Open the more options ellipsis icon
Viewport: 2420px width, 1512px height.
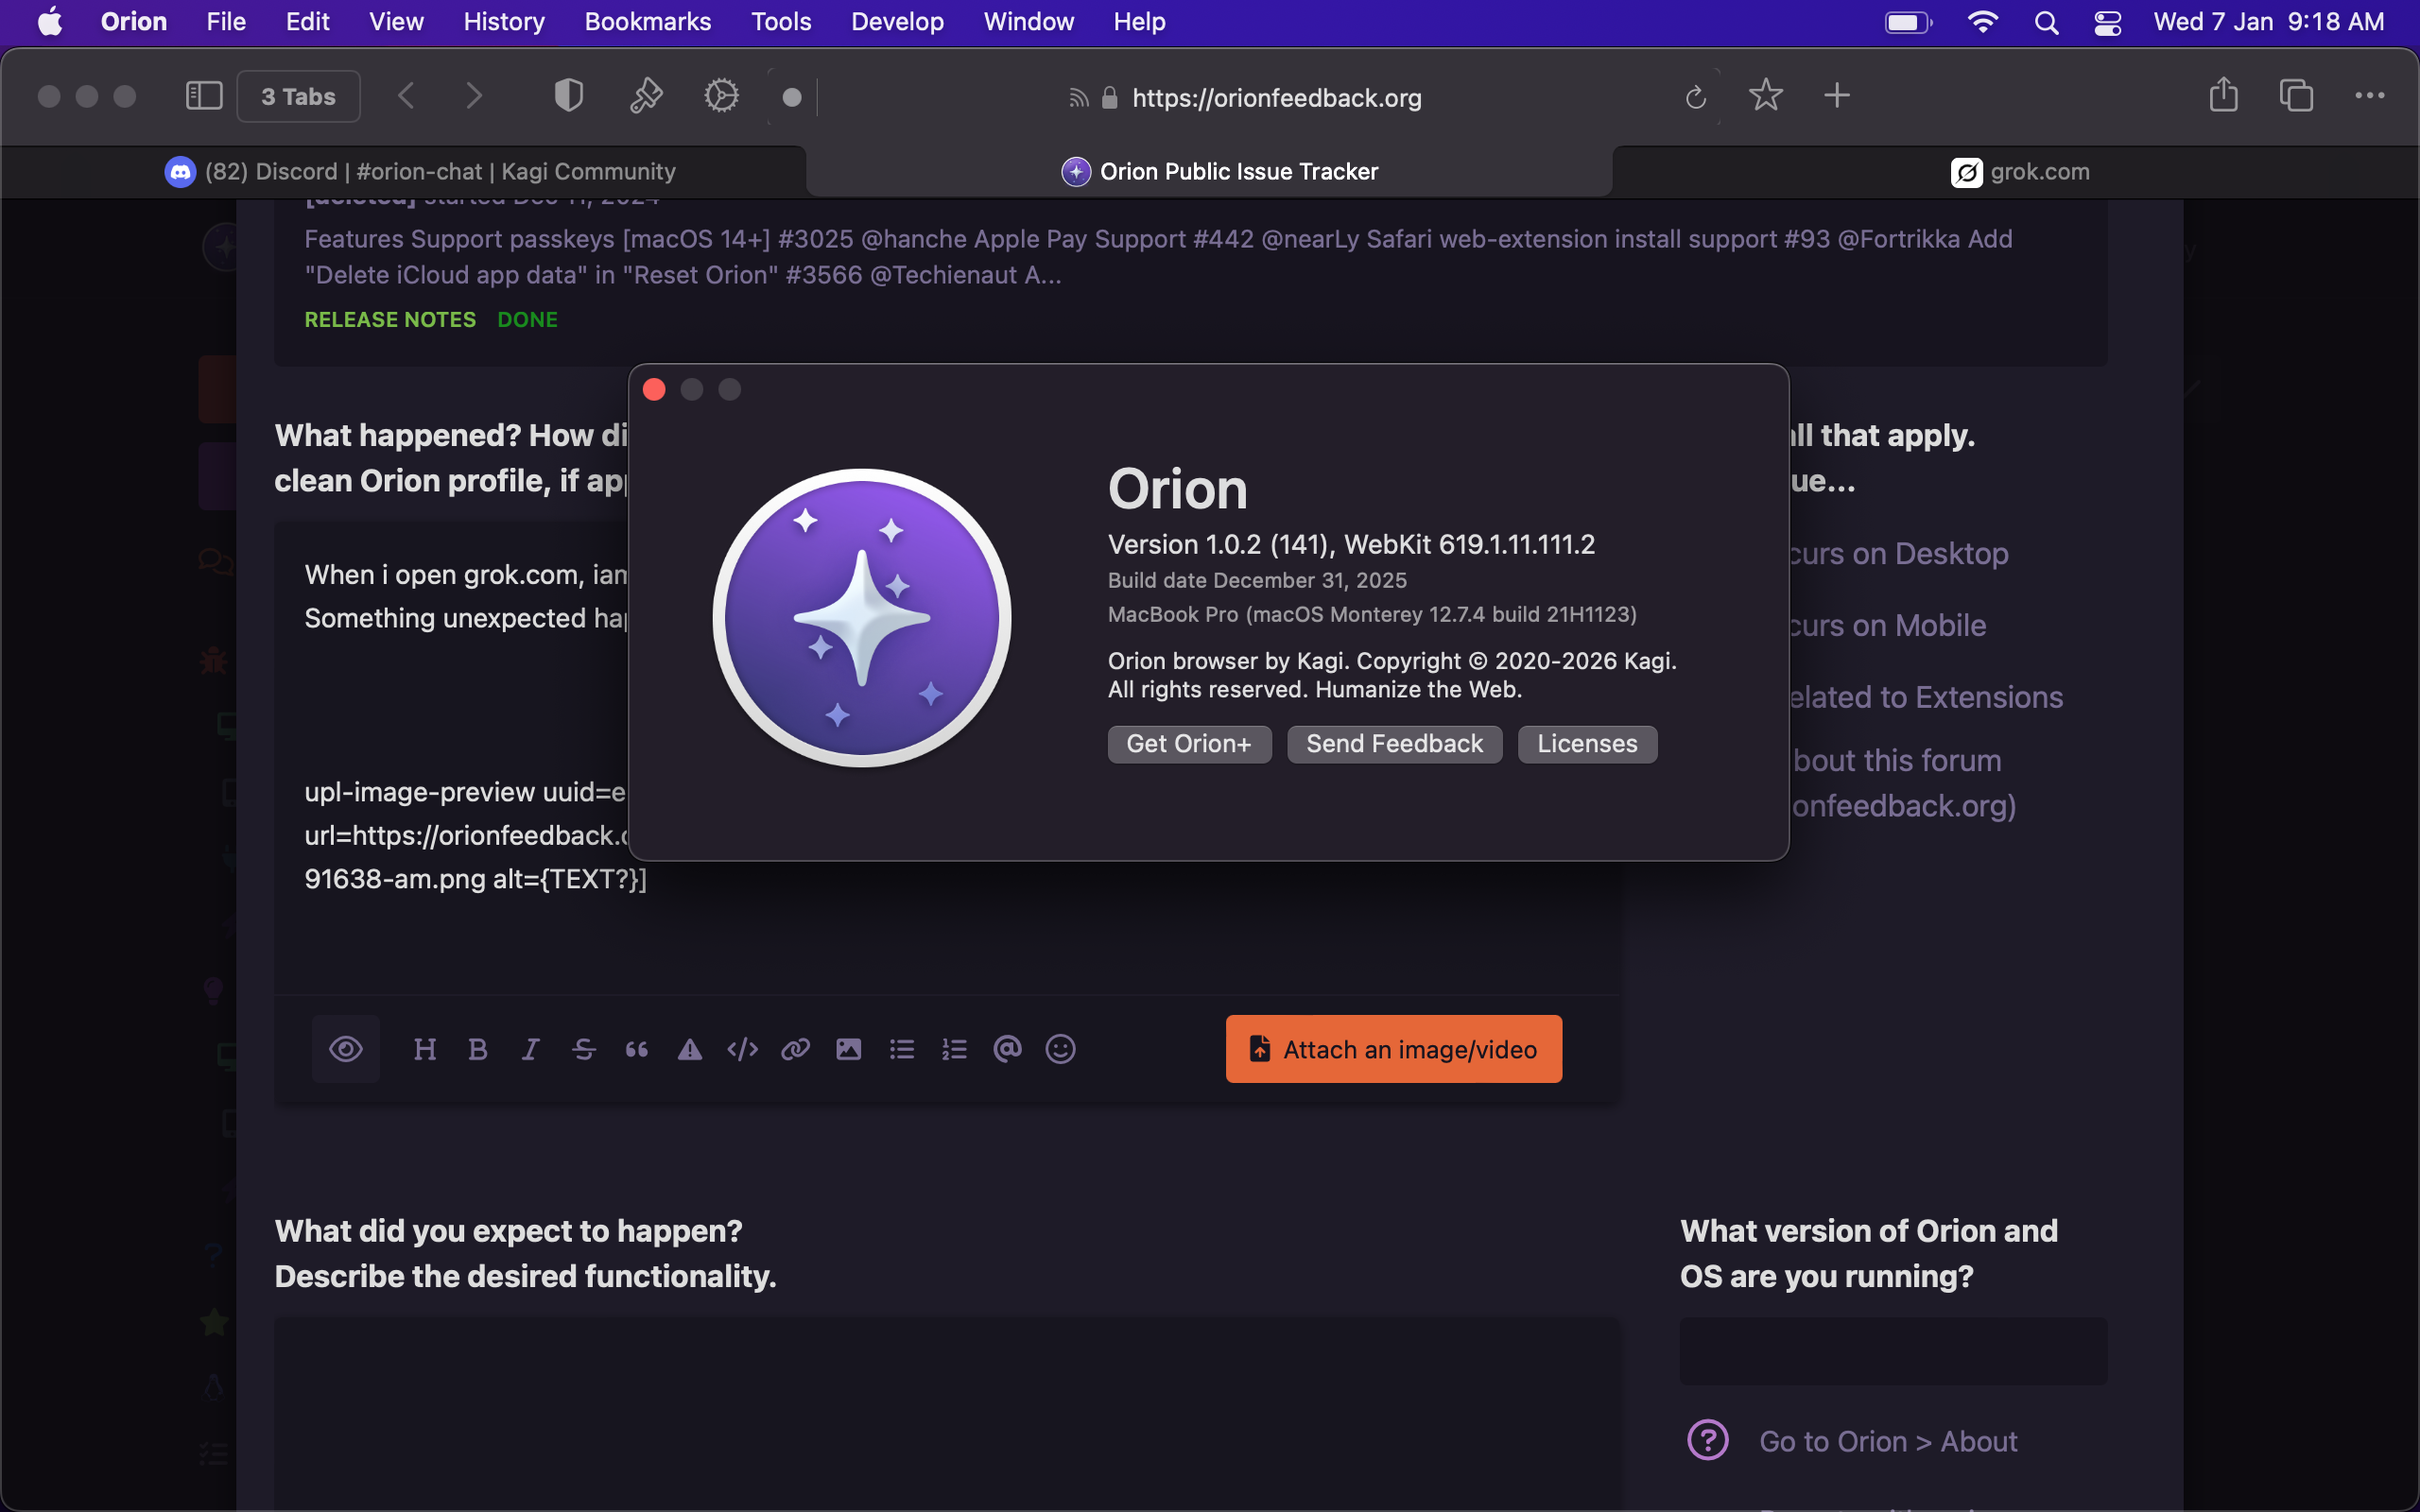2370,96
